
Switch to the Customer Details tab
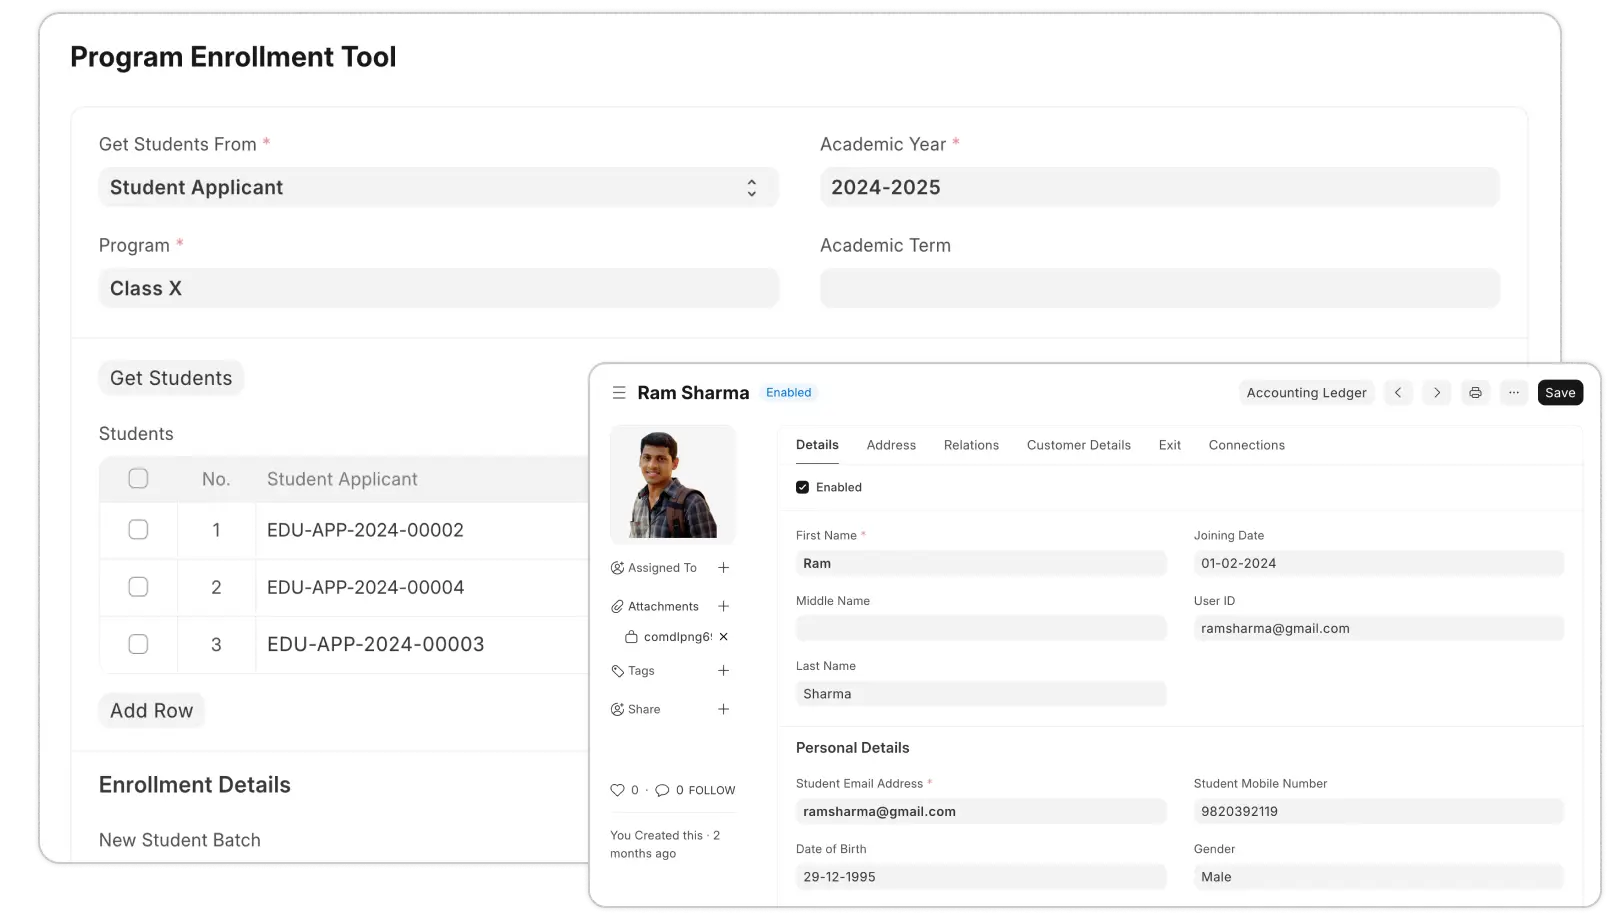tap(1078, 445)
